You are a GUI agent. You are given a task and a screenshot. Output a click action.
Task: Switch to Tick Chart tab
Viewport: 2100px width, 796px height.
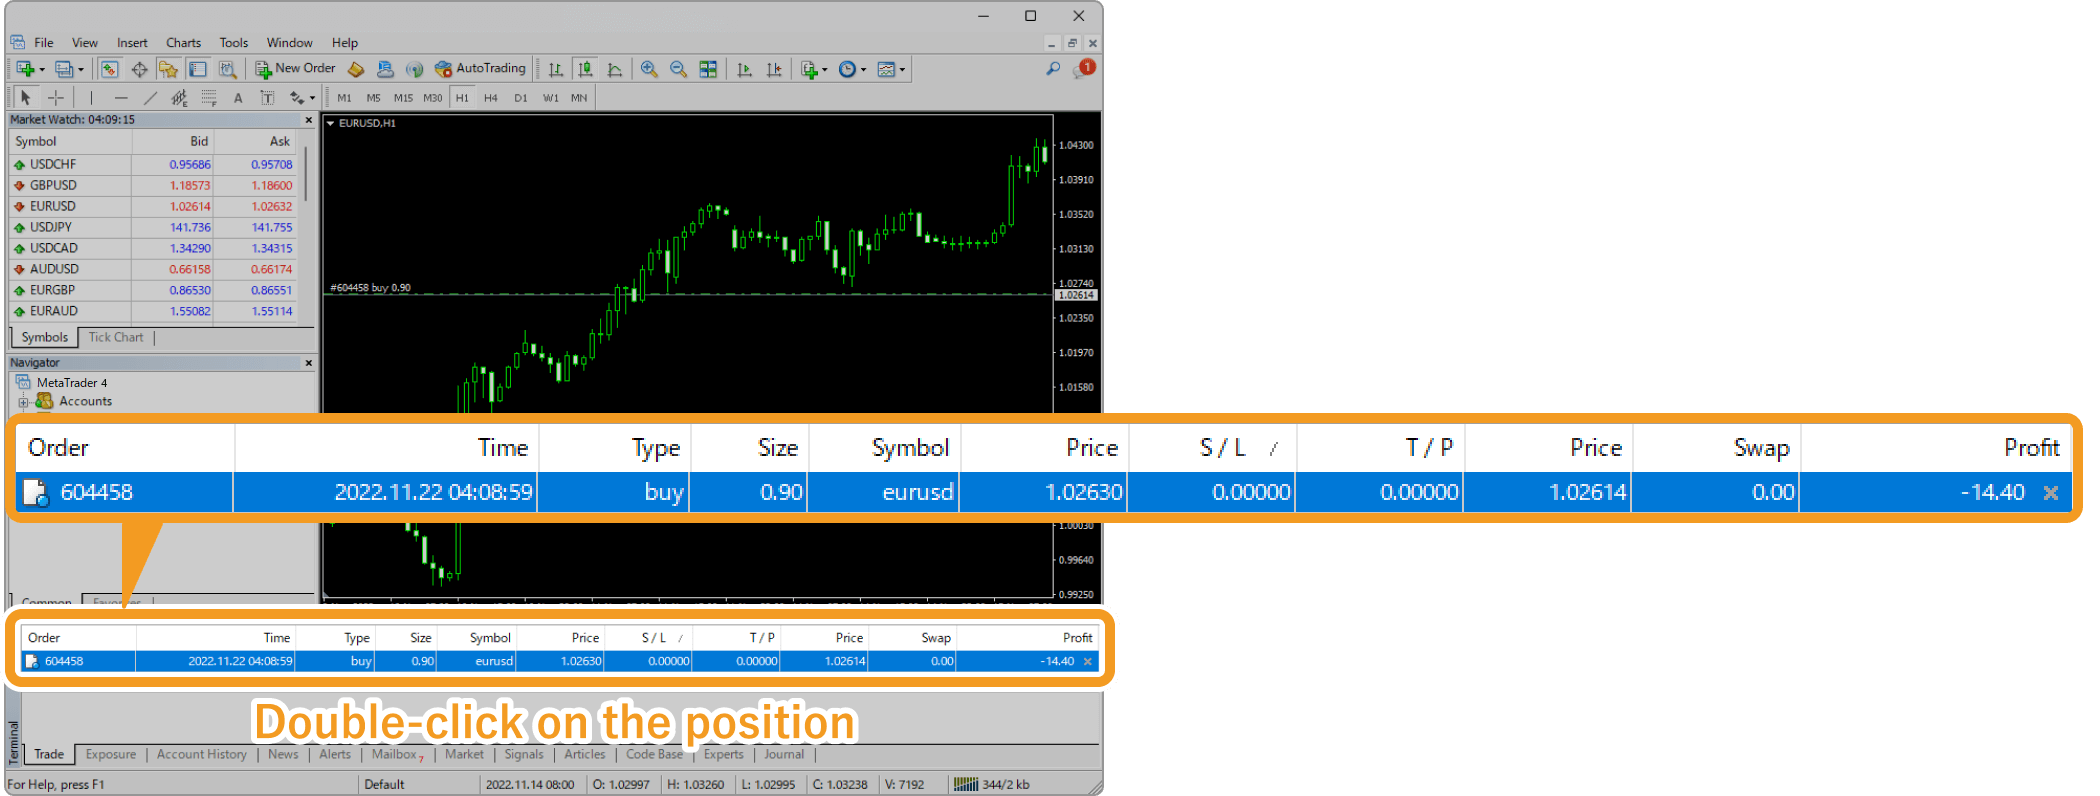[116, 337]
